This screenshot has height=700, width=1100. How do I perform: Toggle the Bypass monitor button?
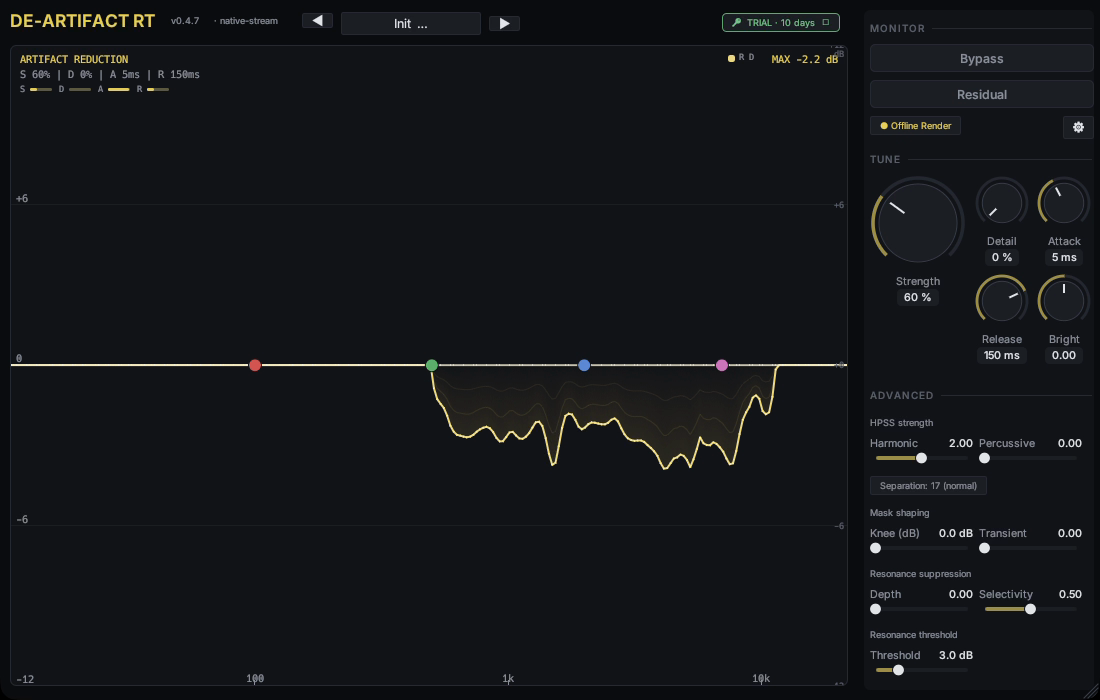pos(981,59)
